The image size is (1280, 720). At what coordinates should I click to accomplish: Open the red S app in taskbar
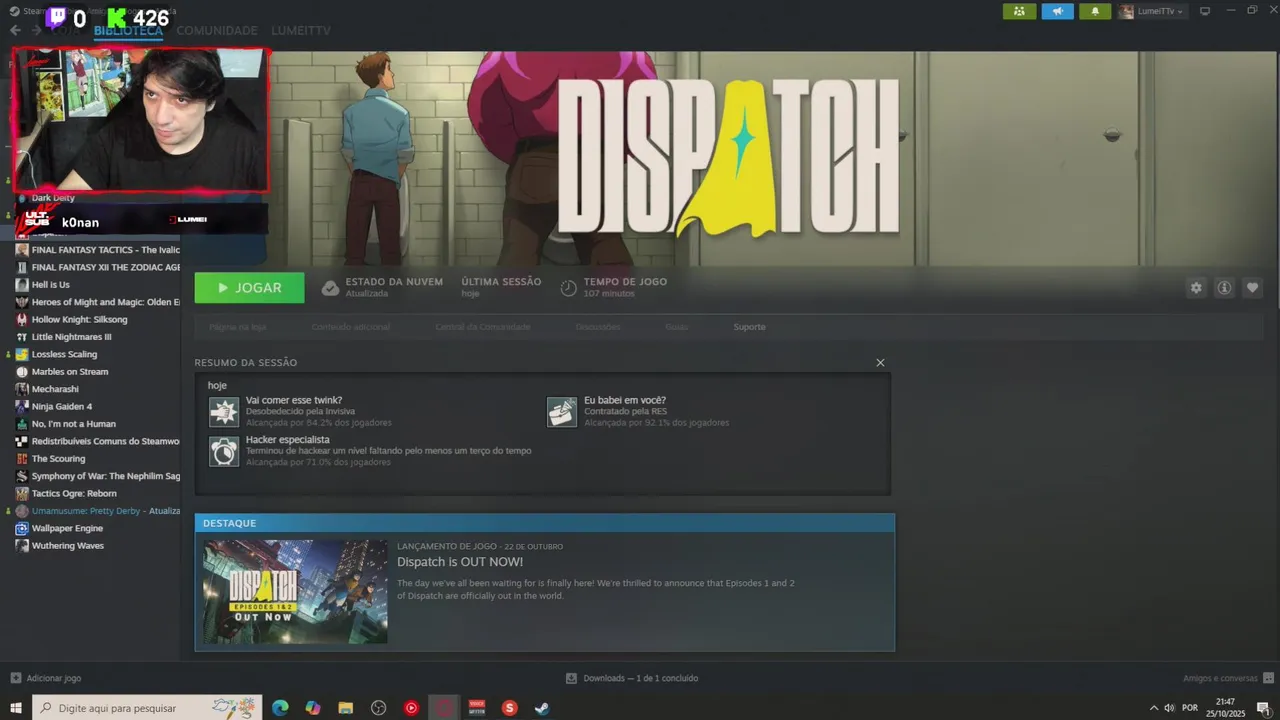tap(509, 708)
